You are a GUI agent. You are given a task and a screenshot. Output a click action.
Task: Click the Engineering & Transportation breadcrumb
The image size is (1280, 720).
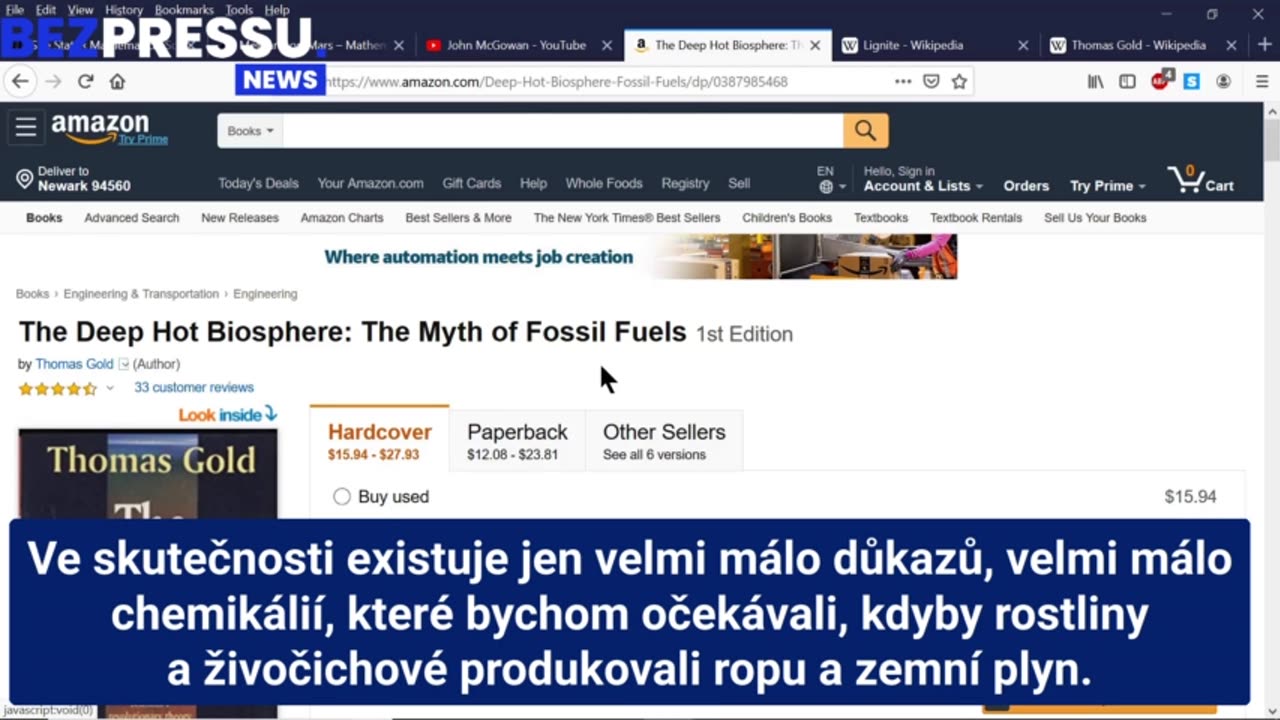(141, 294)
